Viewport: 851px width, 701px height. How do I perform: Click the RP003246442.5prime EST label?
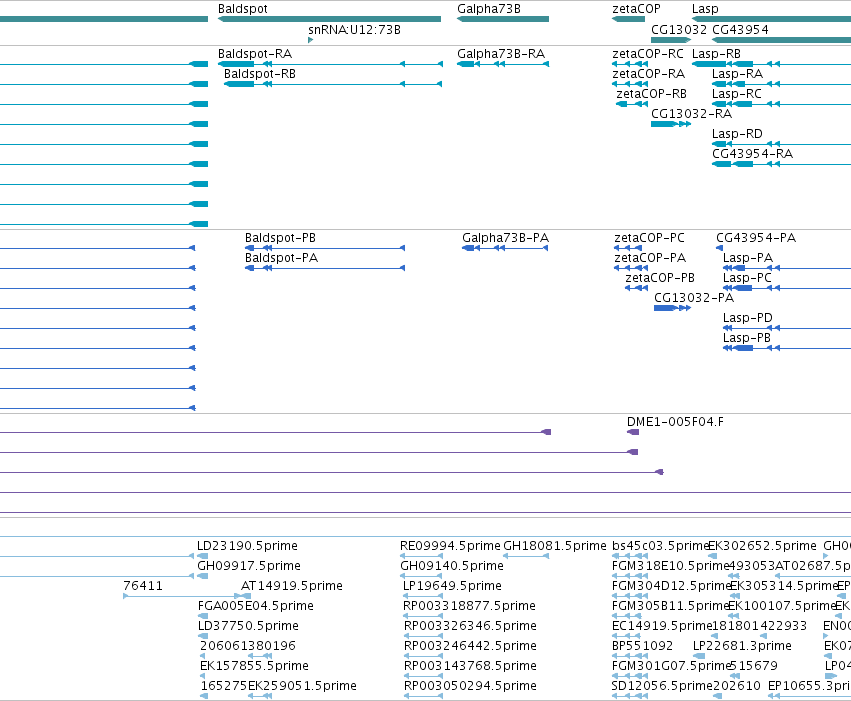470,646
